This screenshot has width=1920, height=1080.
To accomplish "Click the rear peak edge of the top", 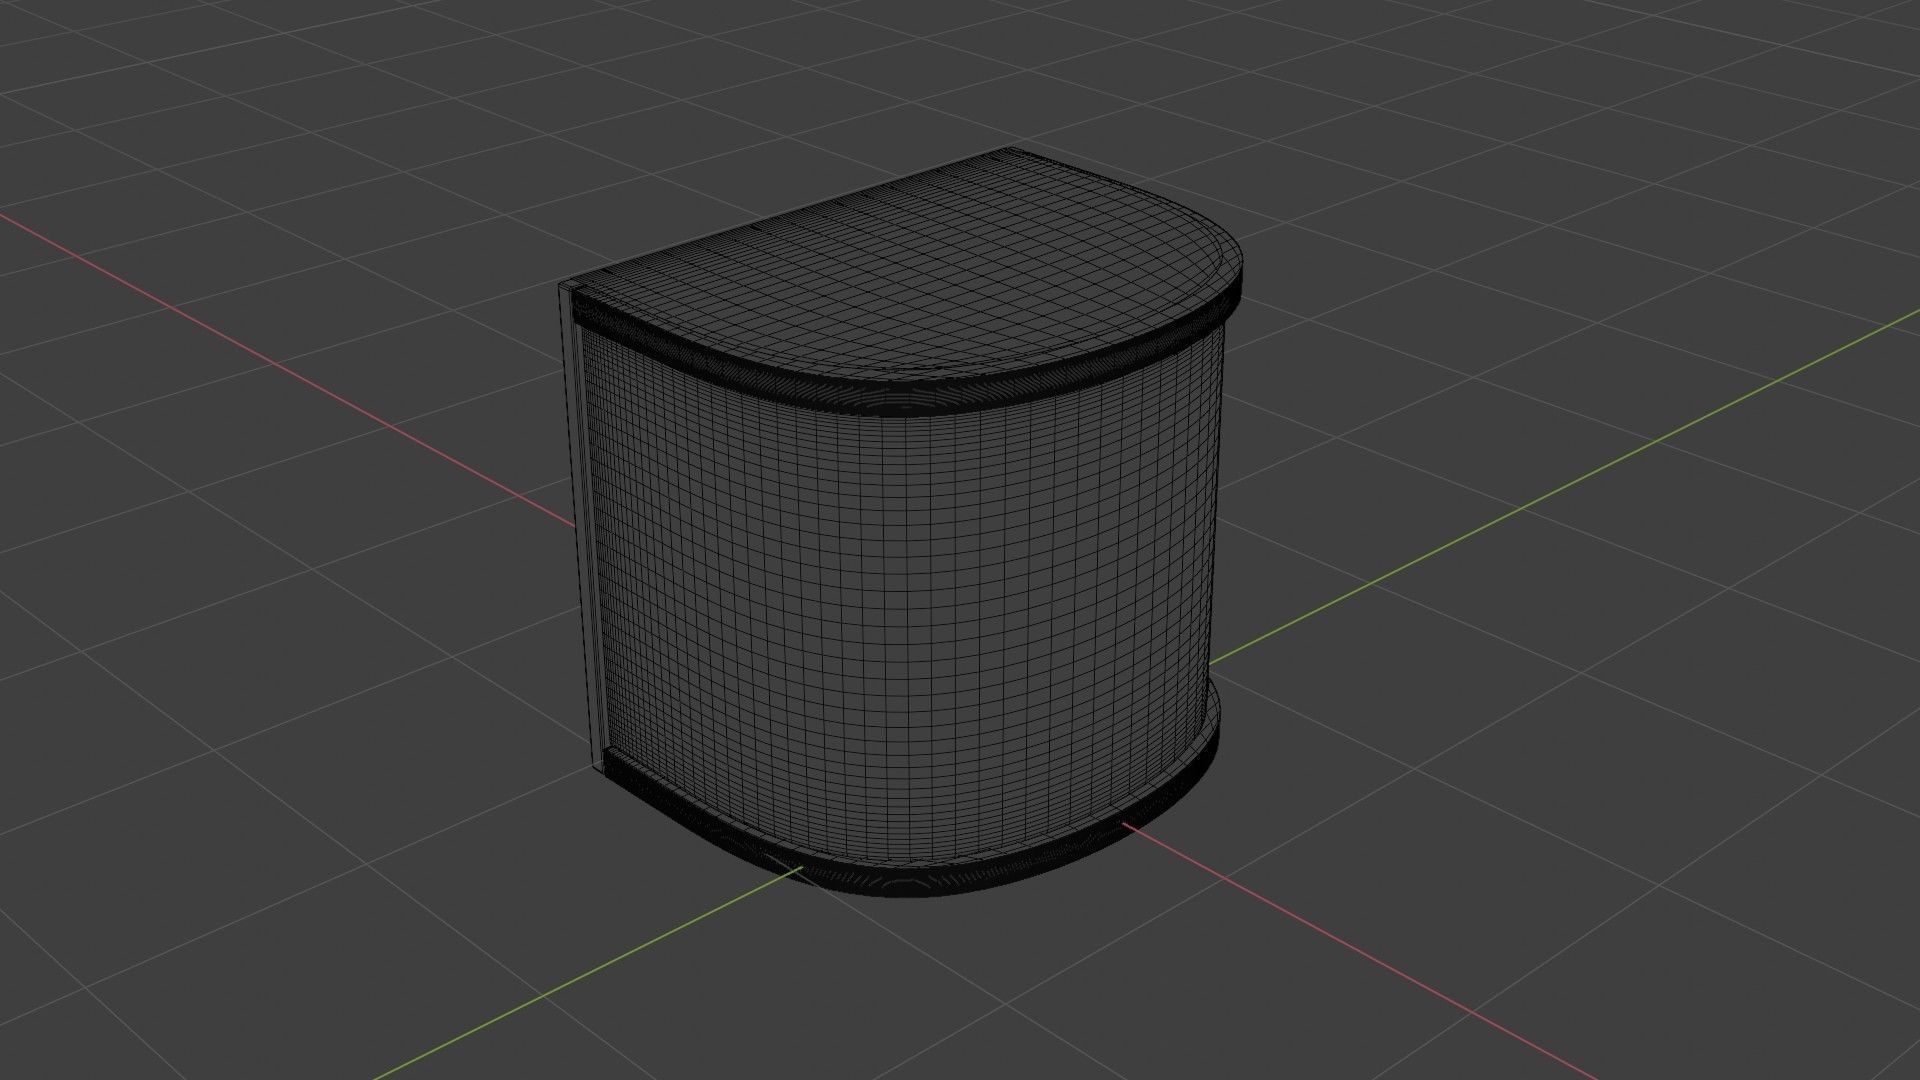I will pos(1010,150).
